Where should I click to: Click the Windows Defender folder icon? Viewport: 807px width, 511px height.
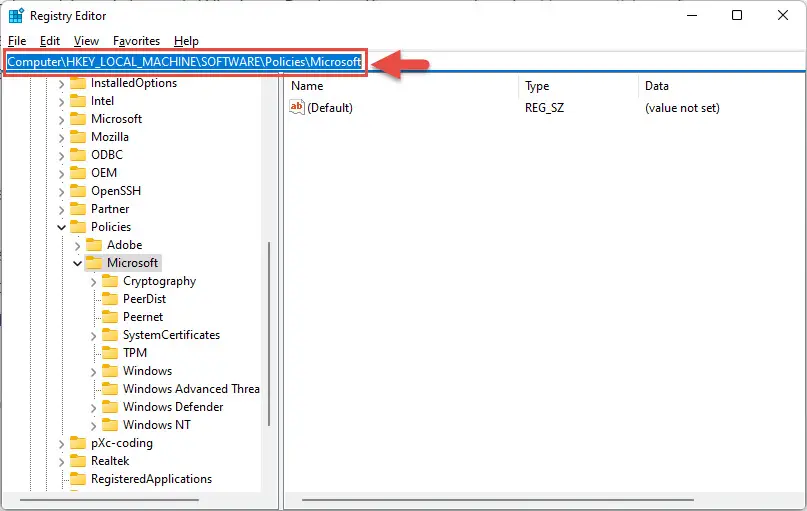click(110, 407)
